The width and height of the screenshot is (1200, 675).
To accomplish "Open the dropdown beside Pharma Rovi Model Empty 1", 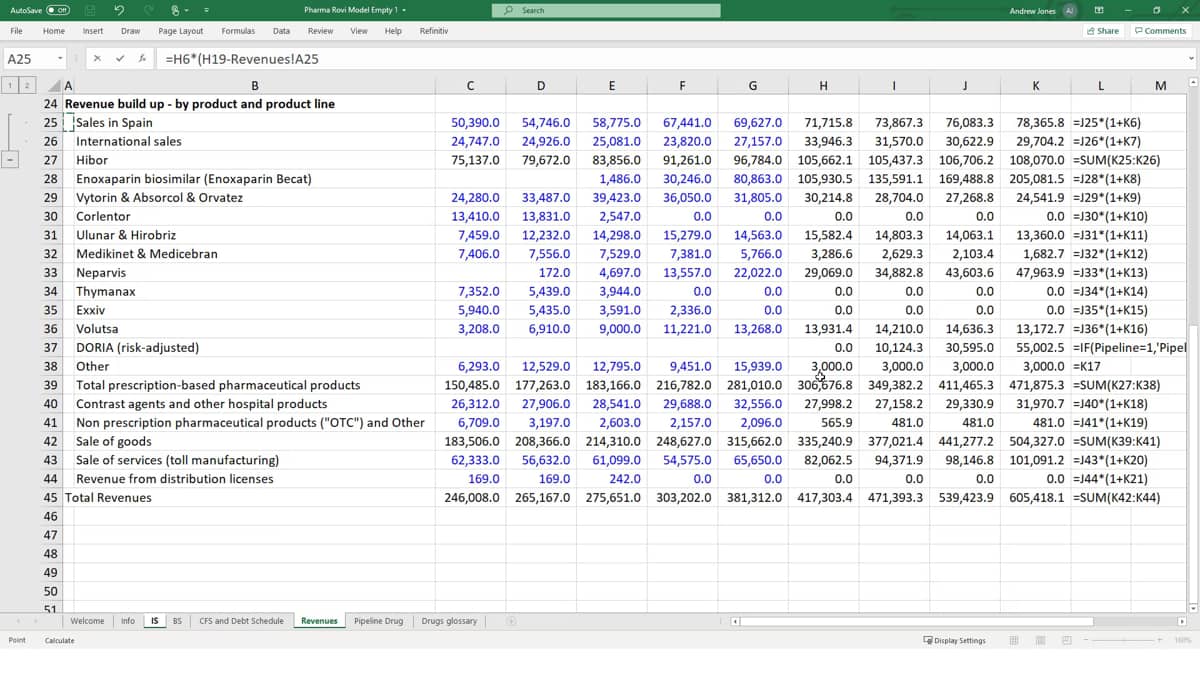I will click(x=405, y=10).
